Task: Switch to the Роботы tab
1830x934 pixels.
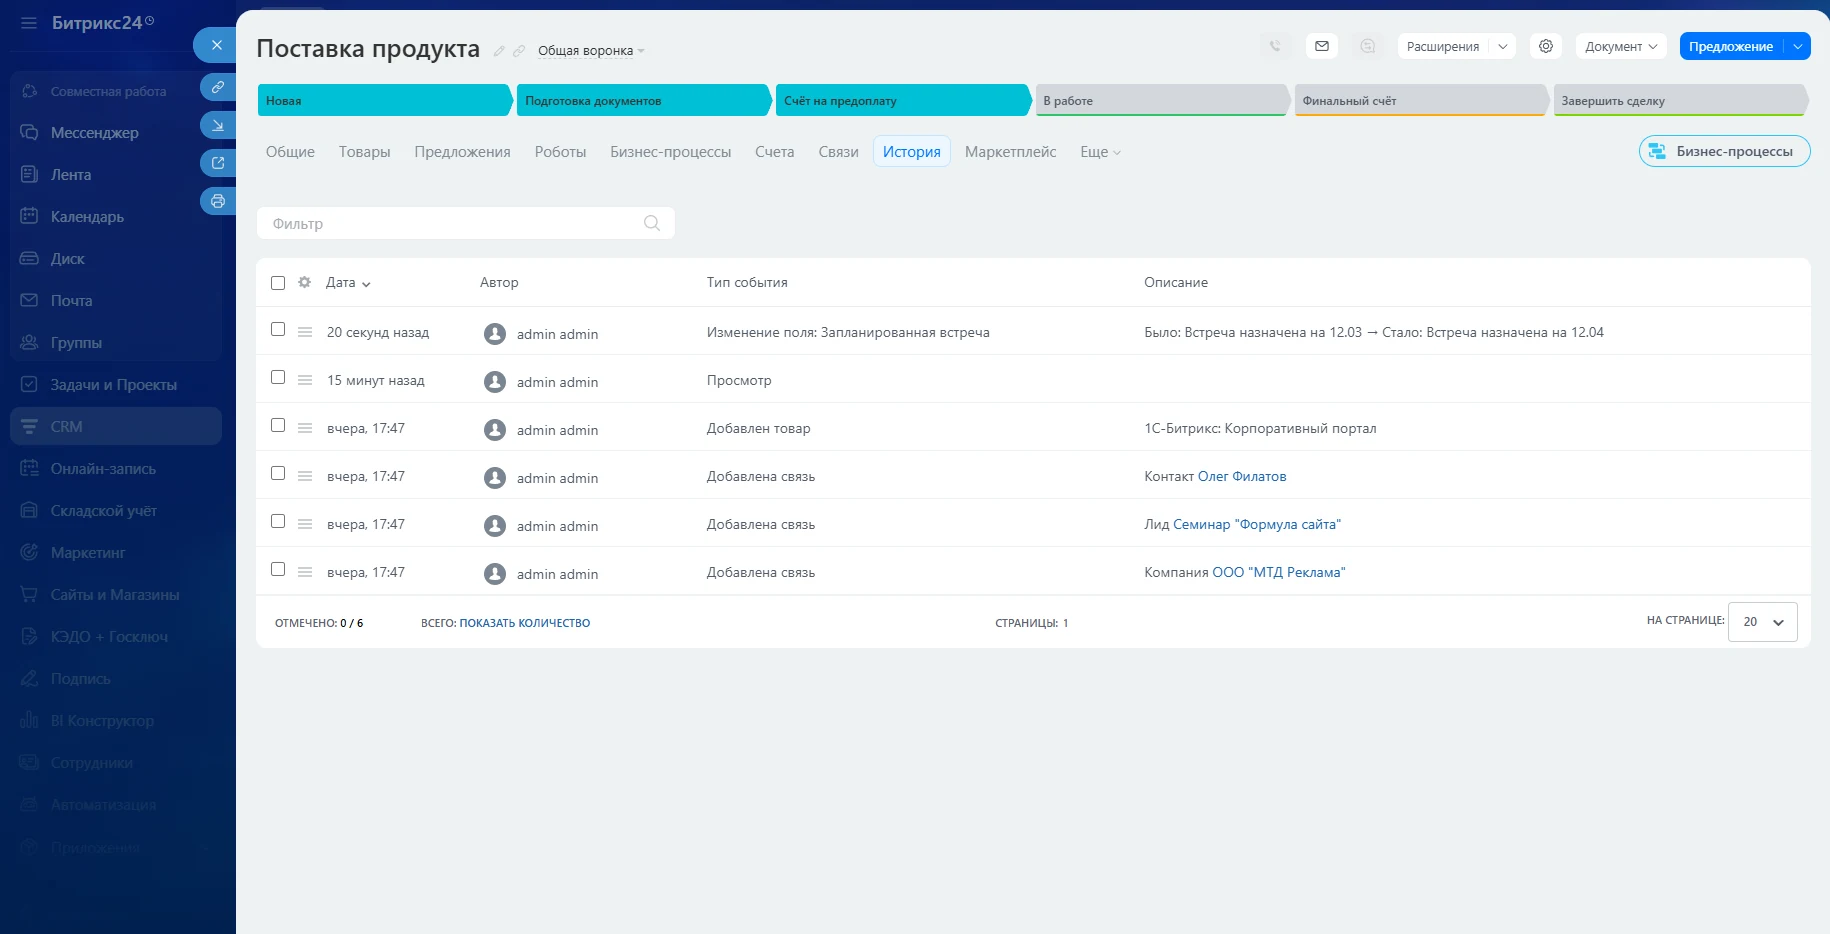Action: click(560, 152)
